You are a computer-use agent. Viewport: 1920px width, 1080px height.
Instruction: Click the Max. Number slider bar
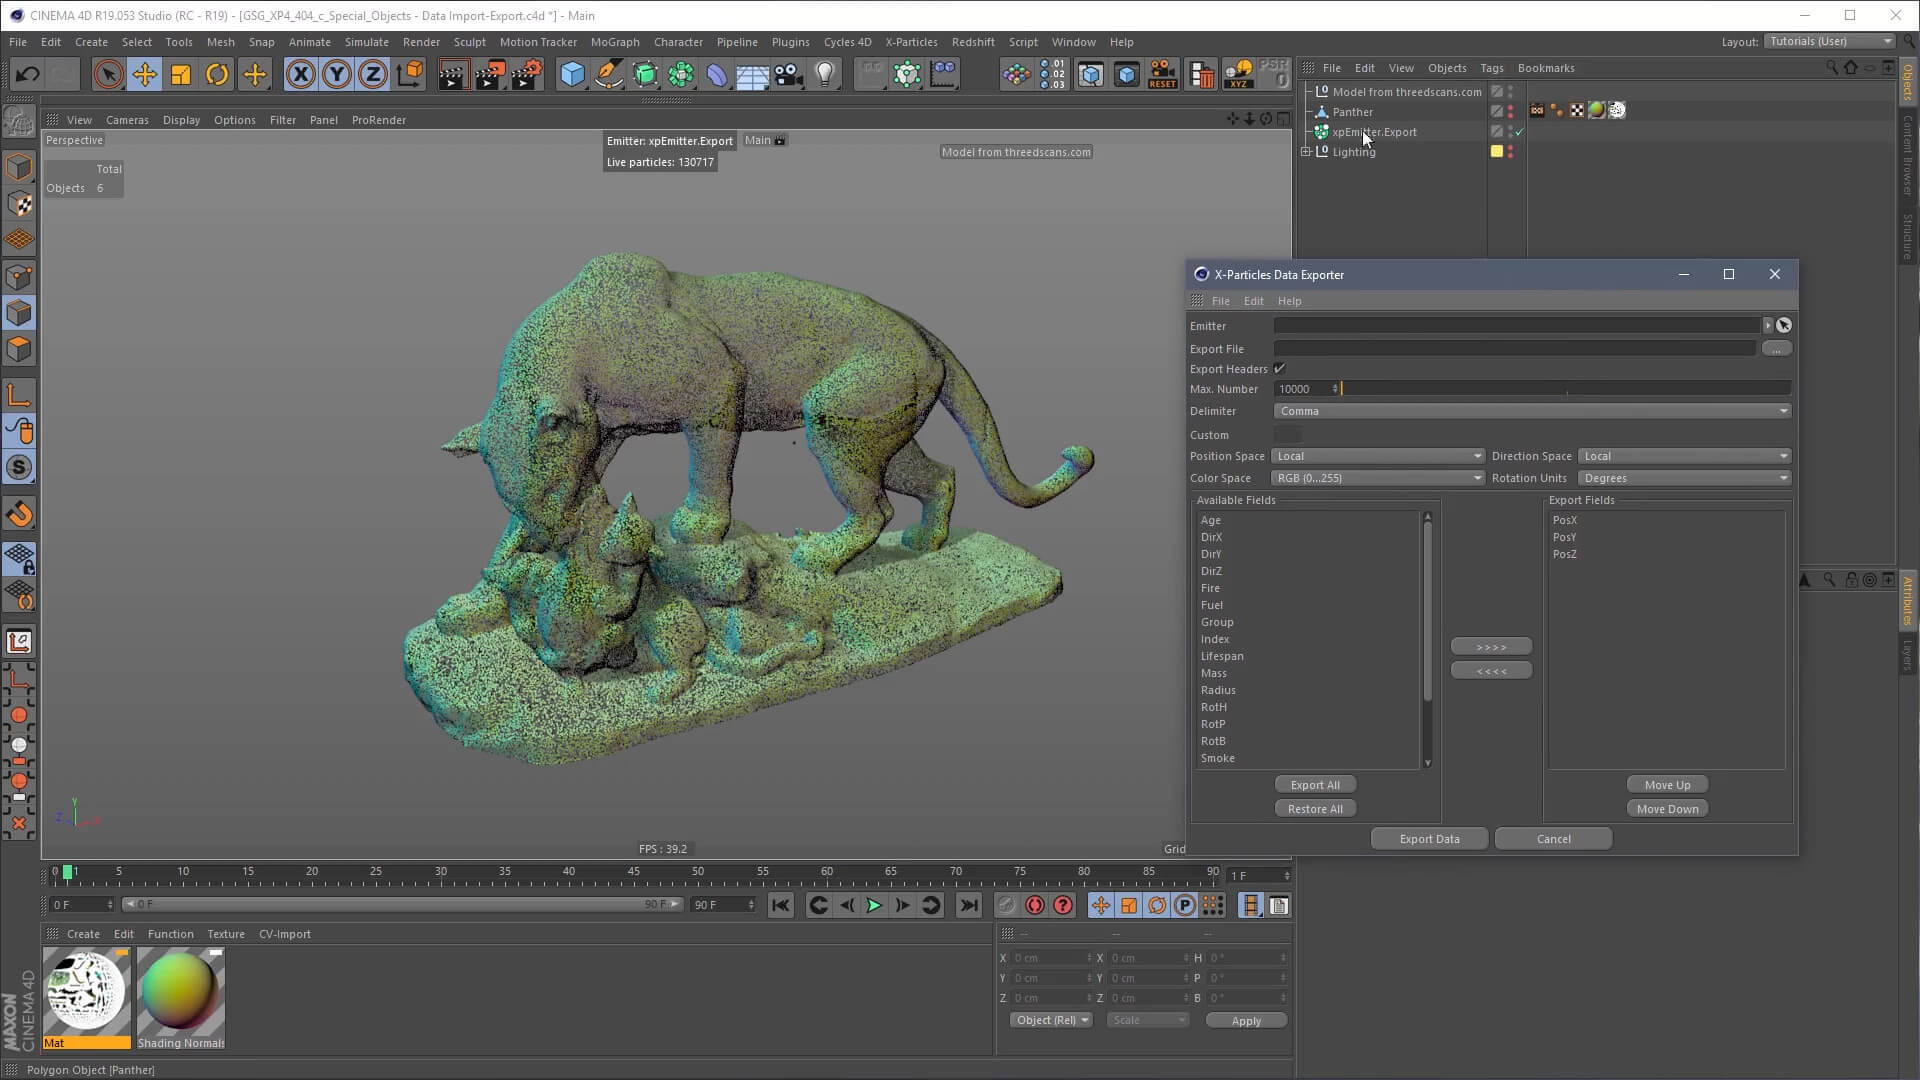[x=1565, y=389]
